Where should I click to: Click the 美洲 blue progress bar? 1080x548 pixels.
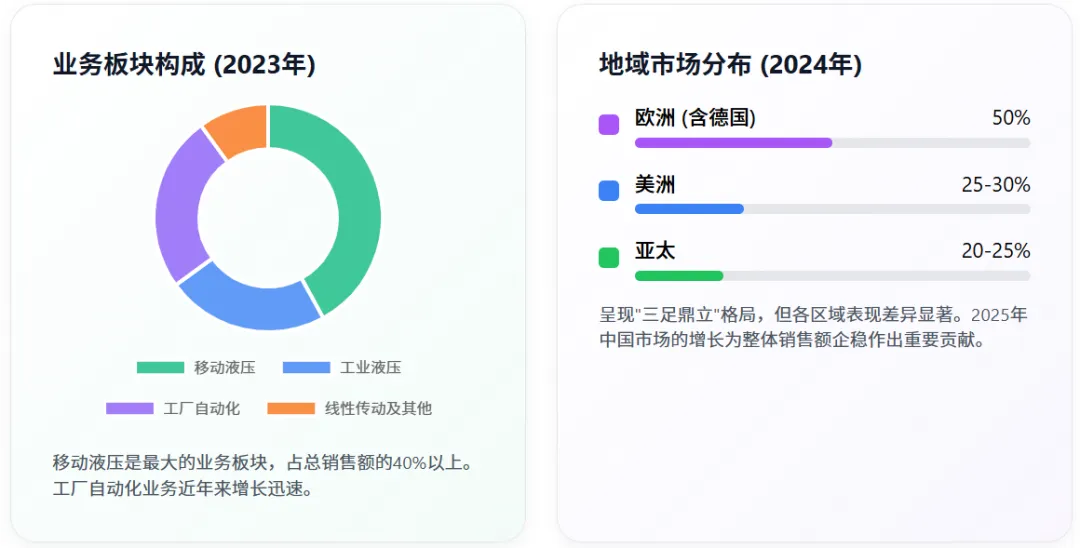coord(689,209)
